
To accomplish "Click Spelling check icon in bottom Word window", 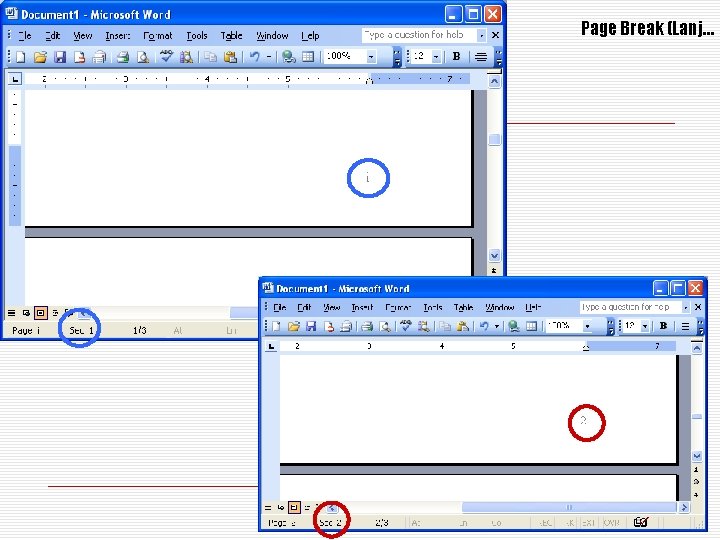I will coord(405,326).
